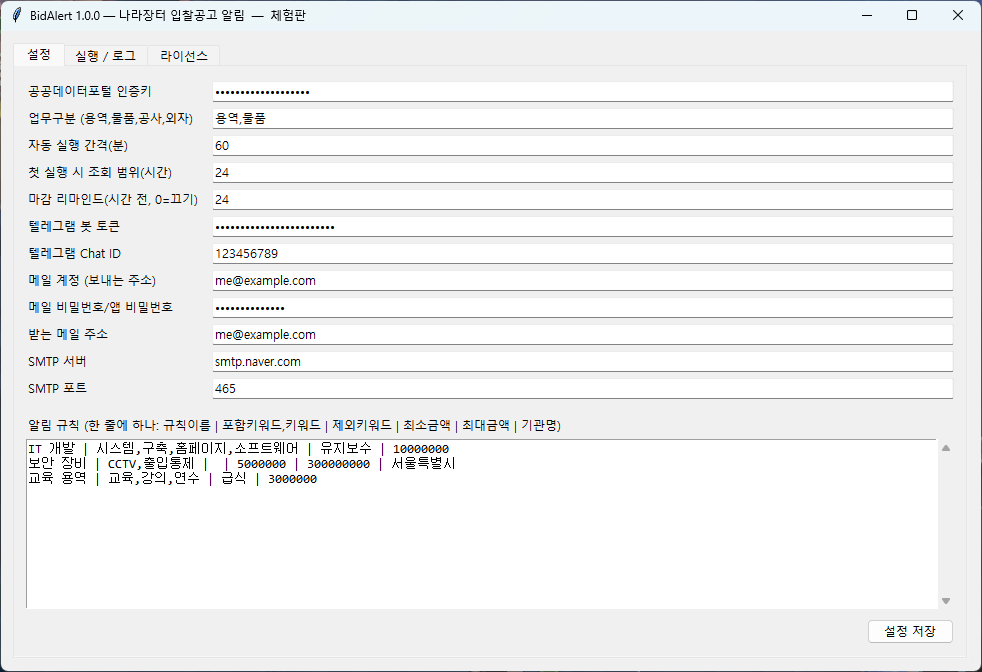Screen dimensions: 982x672
Task: Click the 텔레그램 봇 토큰 field
Action: (582, 227)
